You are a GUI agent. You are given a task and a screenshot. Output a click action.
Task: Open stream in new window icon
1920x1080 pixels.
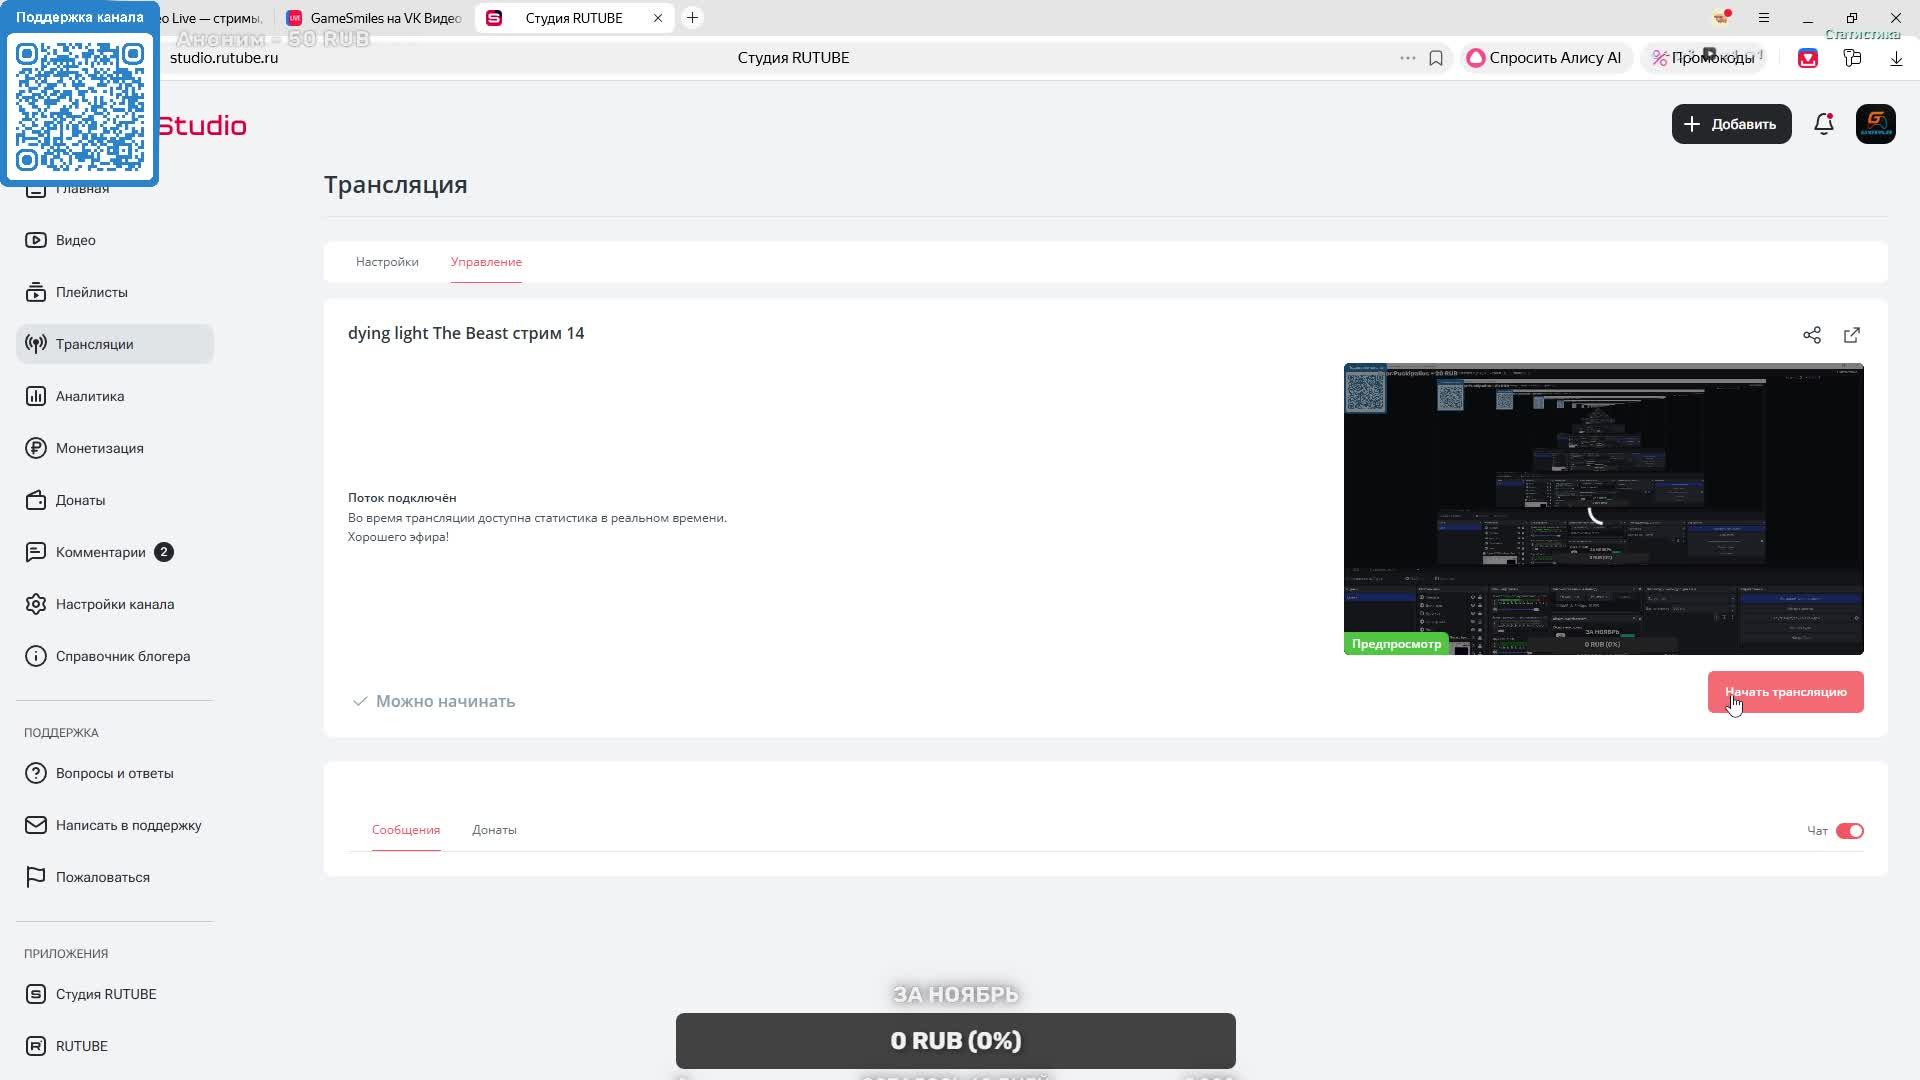tap(1851, 335)
